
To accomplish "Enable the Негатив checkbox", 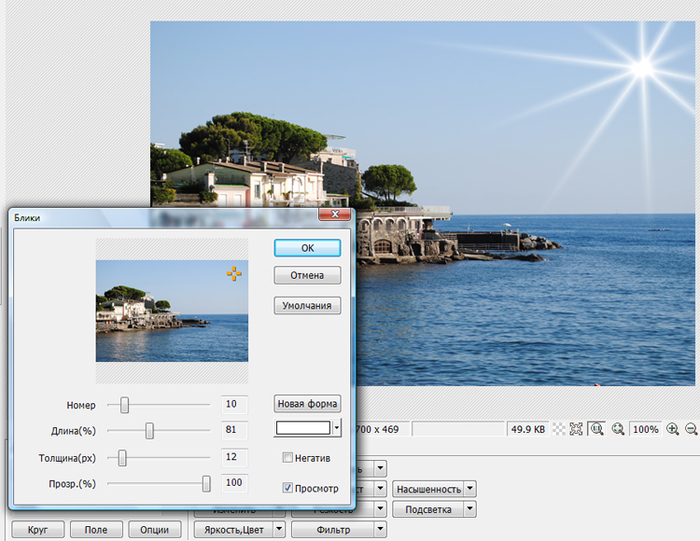I will [x=288, y=458].
